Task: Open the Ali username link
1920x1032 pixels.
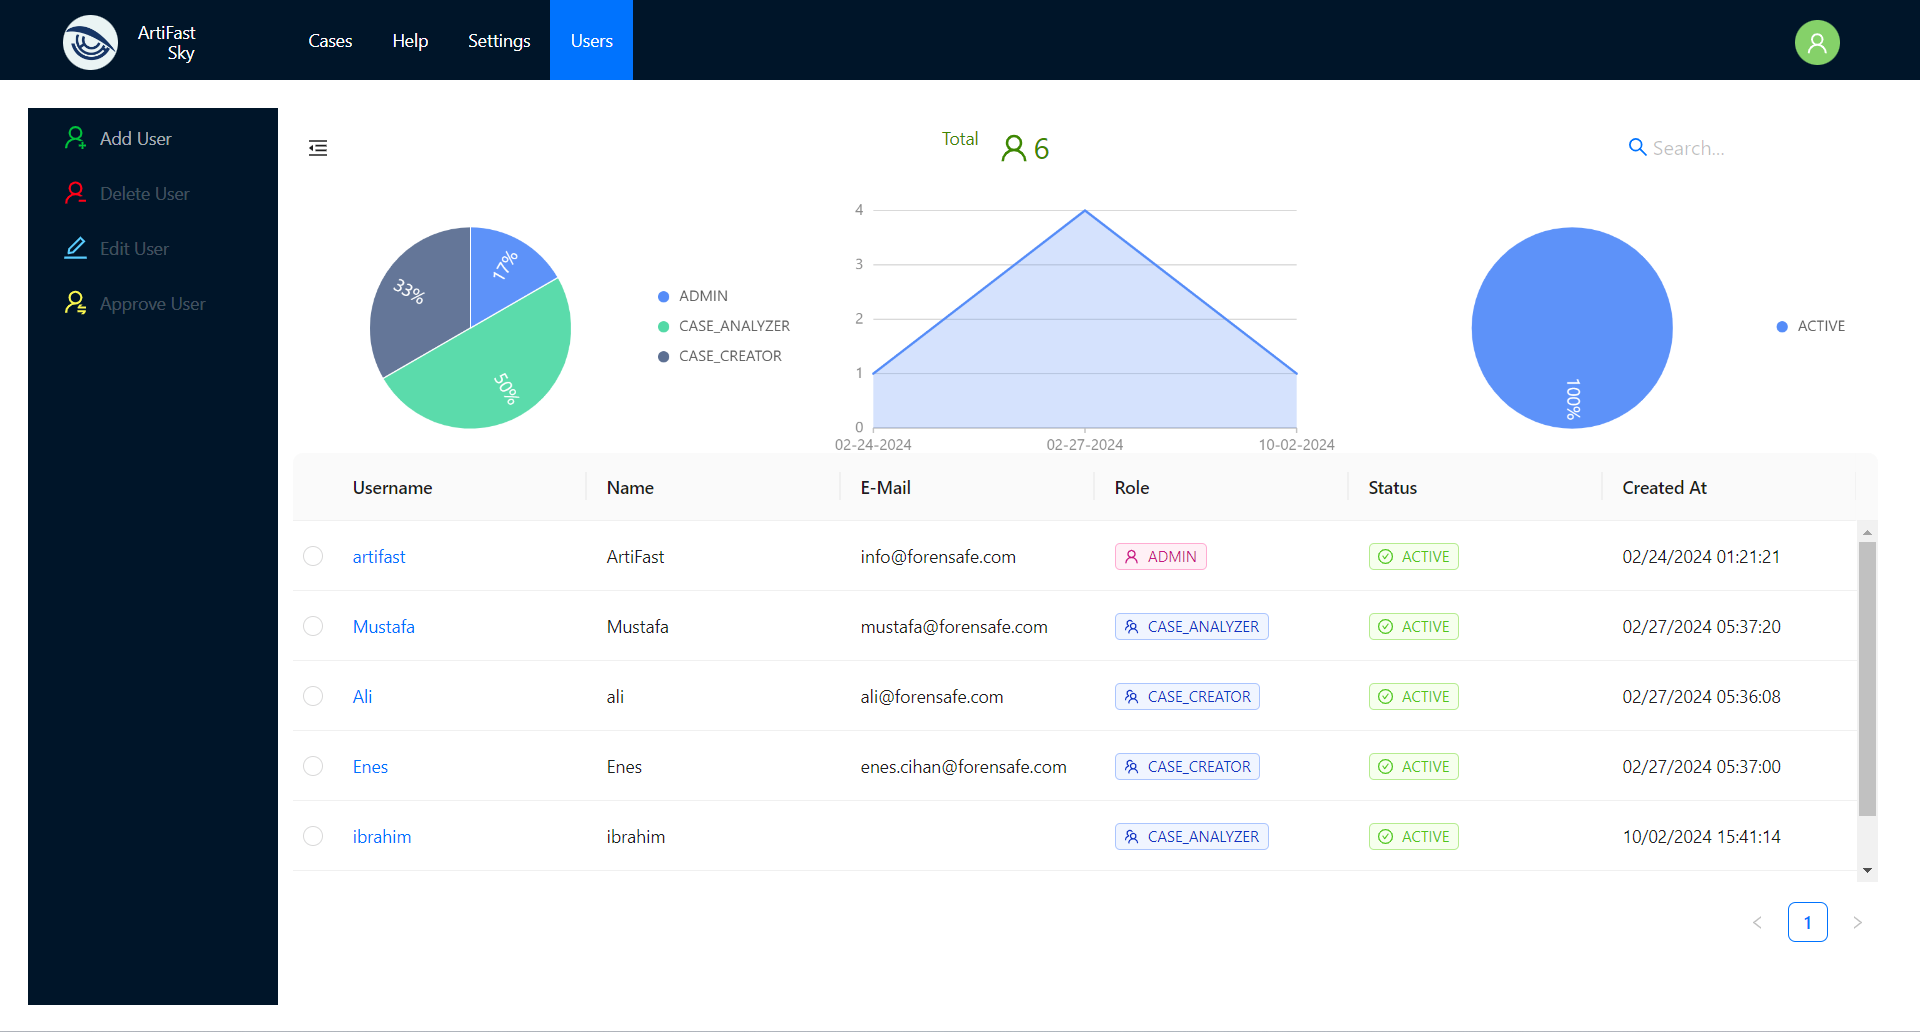Action: click(362, 697)
